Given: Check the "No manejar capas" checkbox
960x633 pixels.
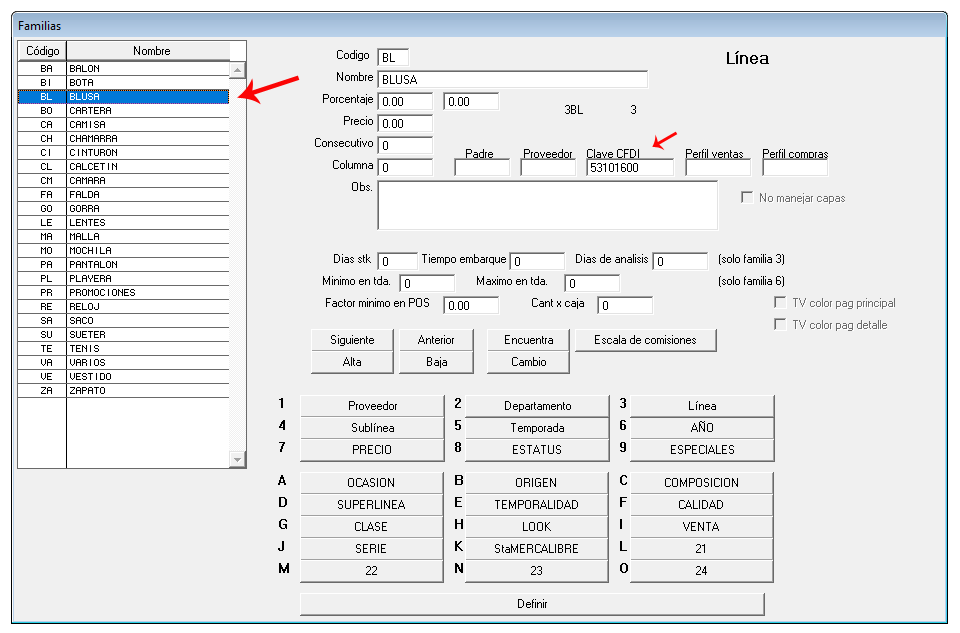Looking at the screenshot, I should pos(747,197).
